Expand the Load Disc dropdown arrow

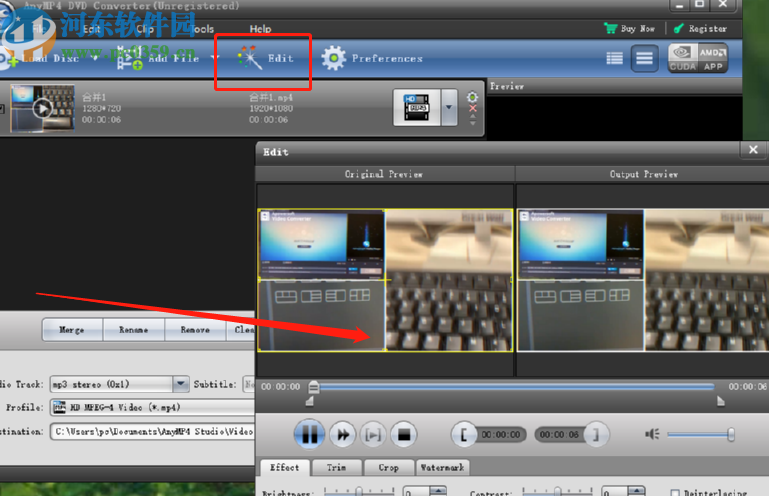pos(95,58)
